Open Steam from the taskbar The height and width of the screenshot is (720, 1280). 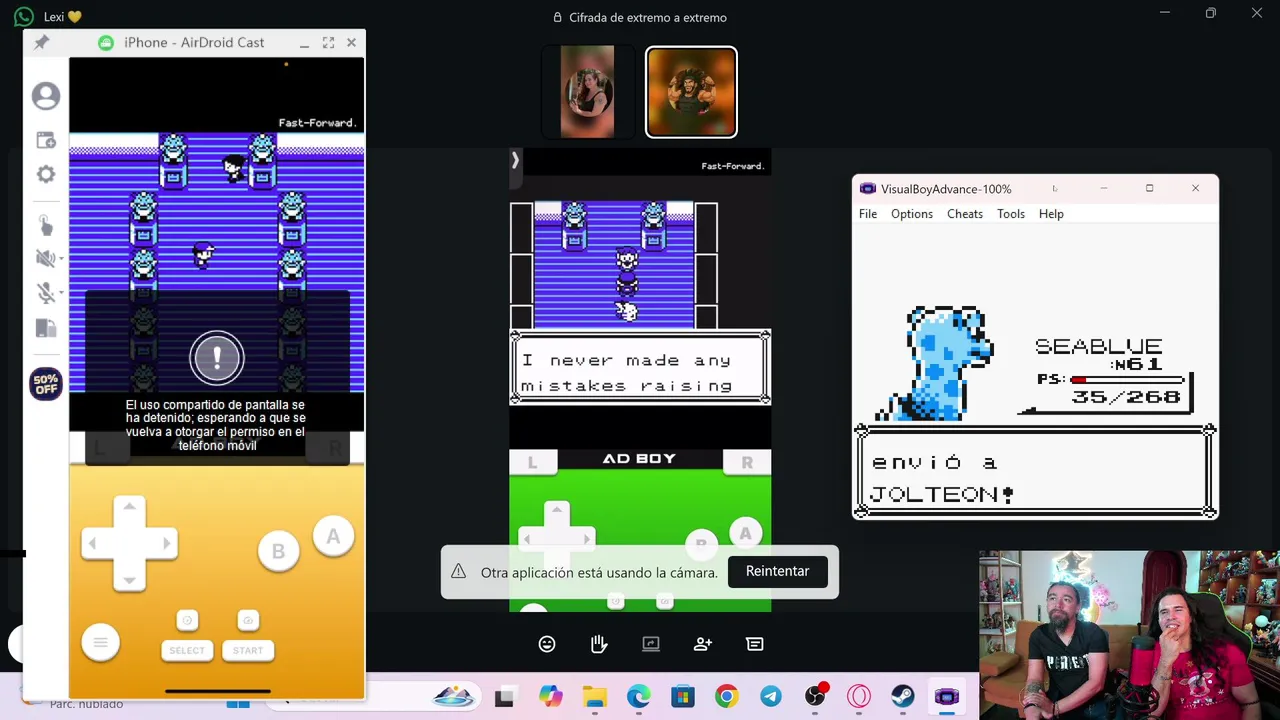click(x=903, y=697)
